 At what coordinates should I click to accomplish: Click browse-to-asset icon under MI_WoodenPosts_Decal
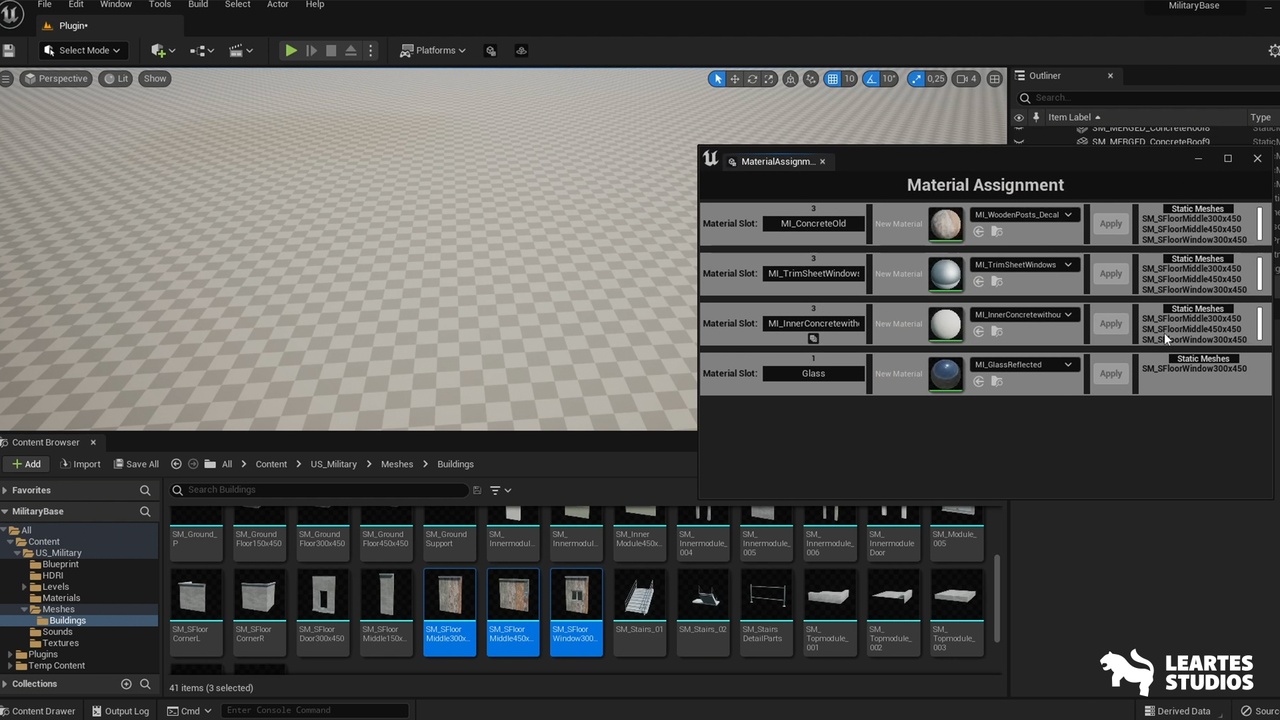tap(997, 232)
